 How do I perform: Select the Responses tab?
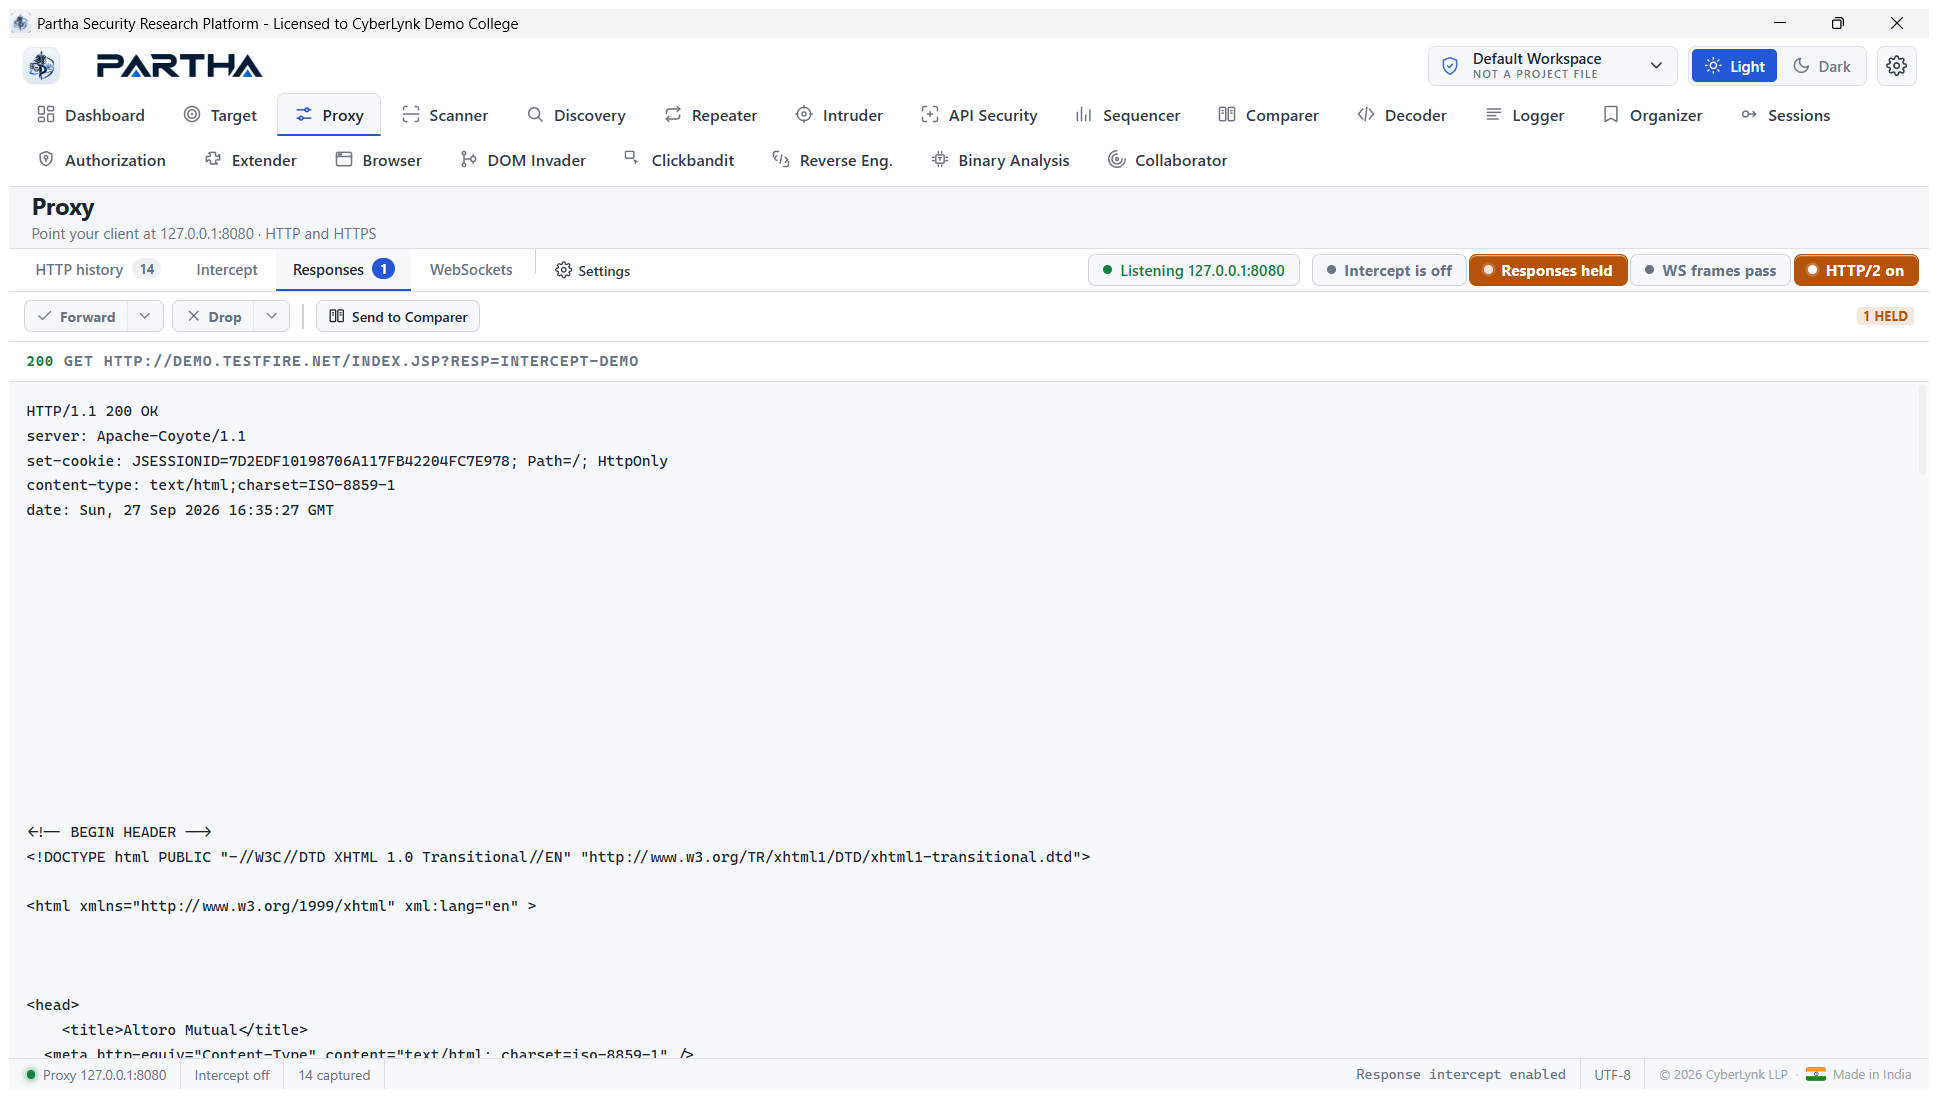click(343, 269)
